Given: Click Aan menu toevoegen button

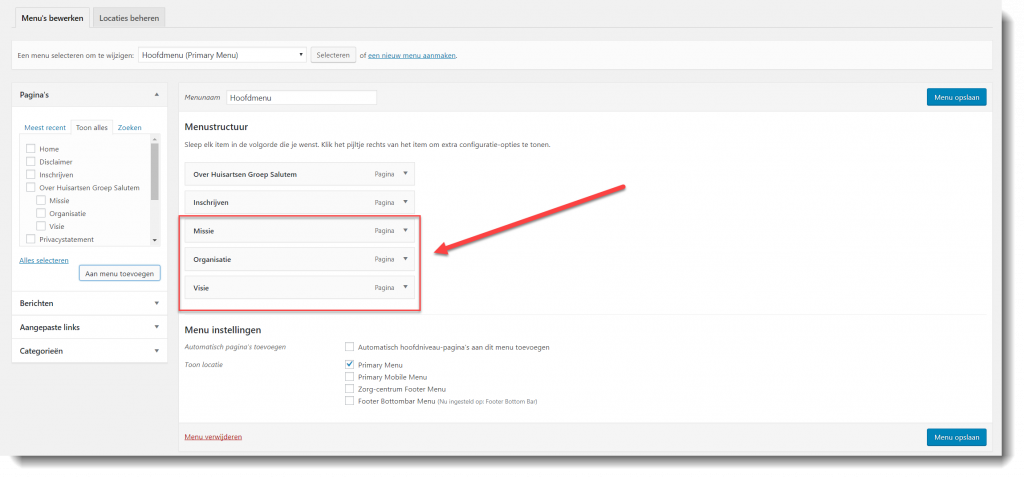Looking at the screenshot, I should coord(120,274).
